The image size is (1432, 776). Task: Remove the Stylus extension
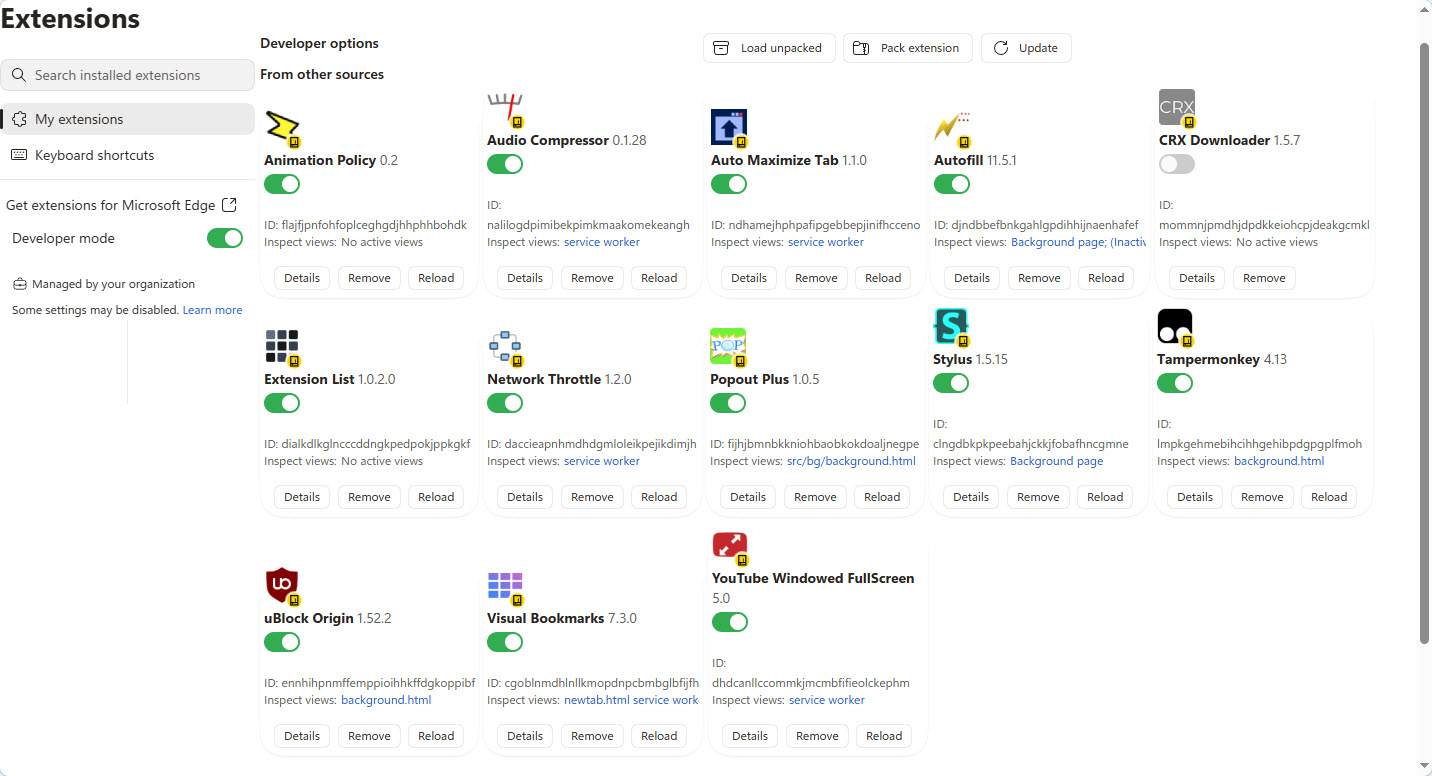(1038, 497)
